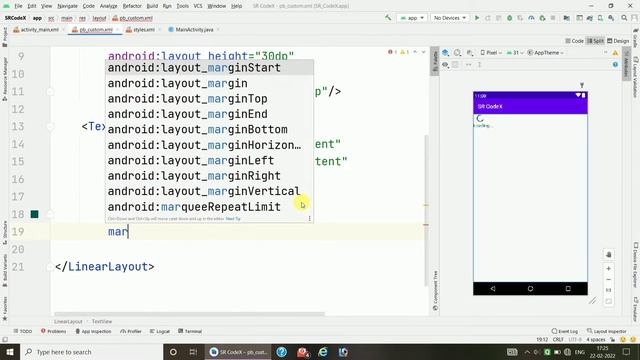
Task: Select android:marqueeRepeatLimit suggestion
Action: 209,207
